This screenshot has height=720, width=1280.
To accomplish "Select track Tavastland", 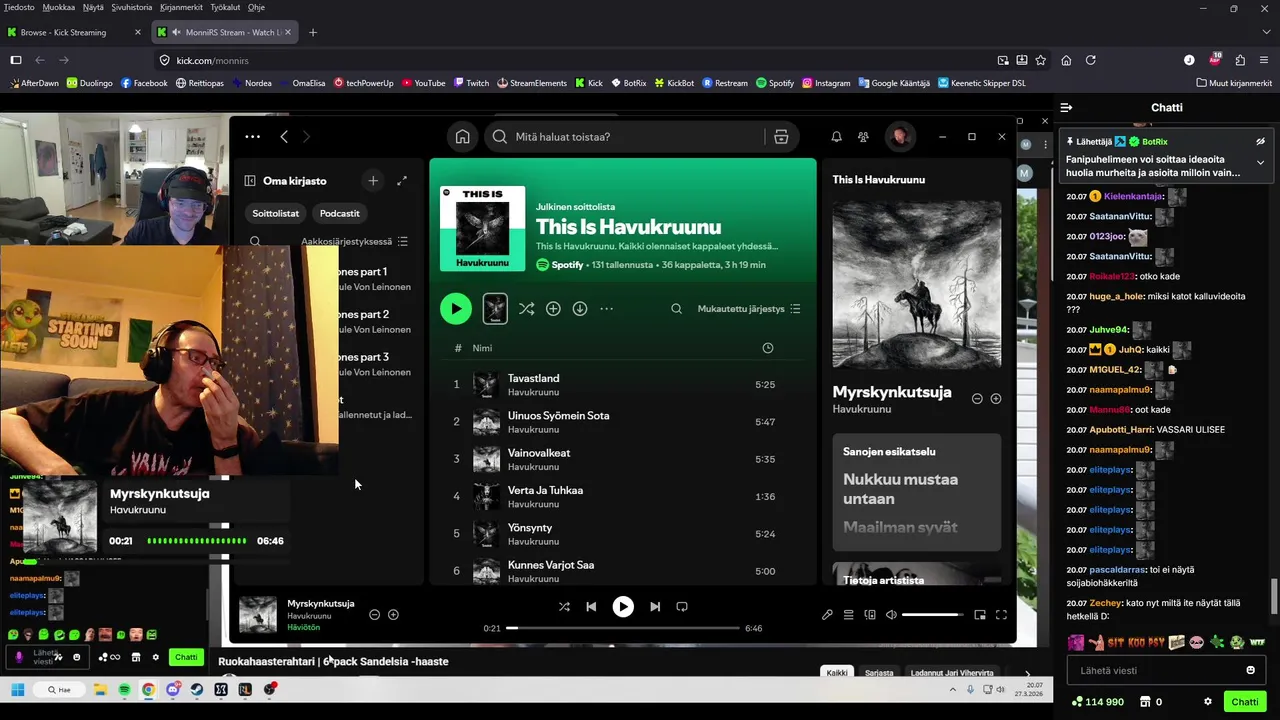I will [x=533, y=378].
